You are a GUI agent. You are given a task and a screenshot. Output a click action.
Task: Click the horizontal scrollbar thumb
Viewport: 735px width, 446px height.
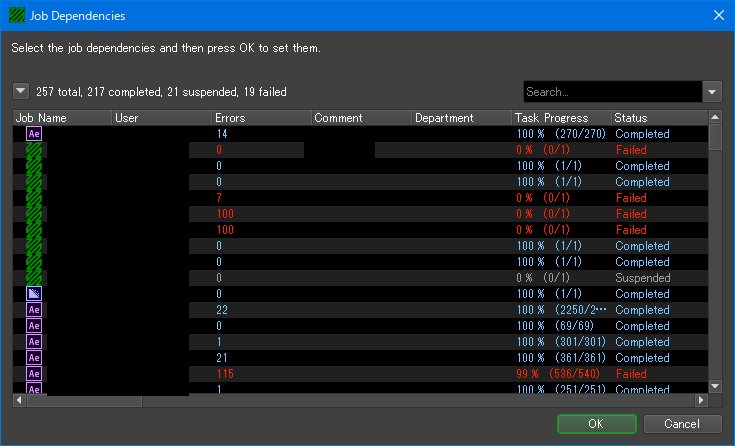point(84,401)
